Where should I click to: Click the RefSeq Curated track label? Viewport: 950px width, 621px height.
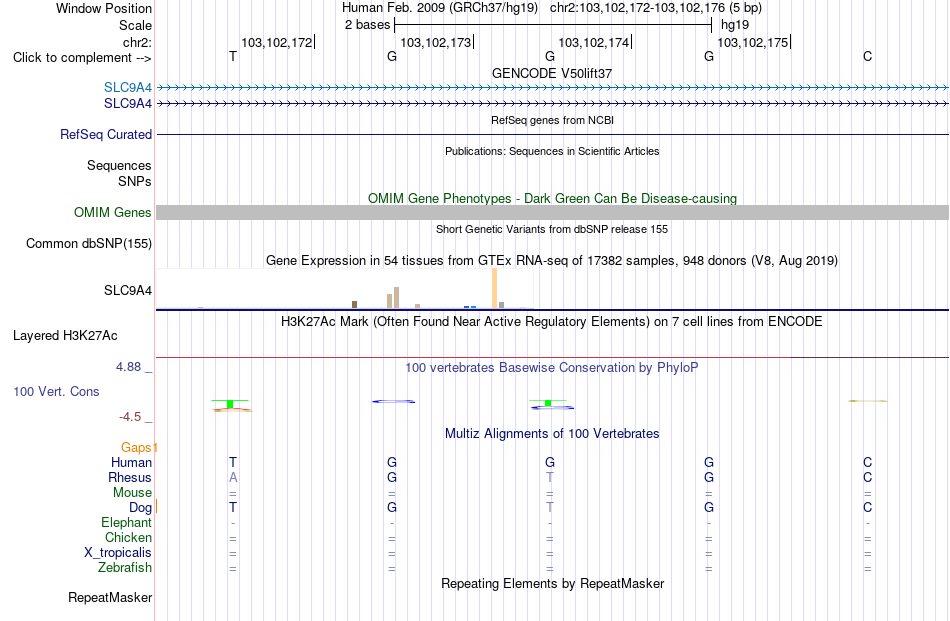(x=106, y=134)
